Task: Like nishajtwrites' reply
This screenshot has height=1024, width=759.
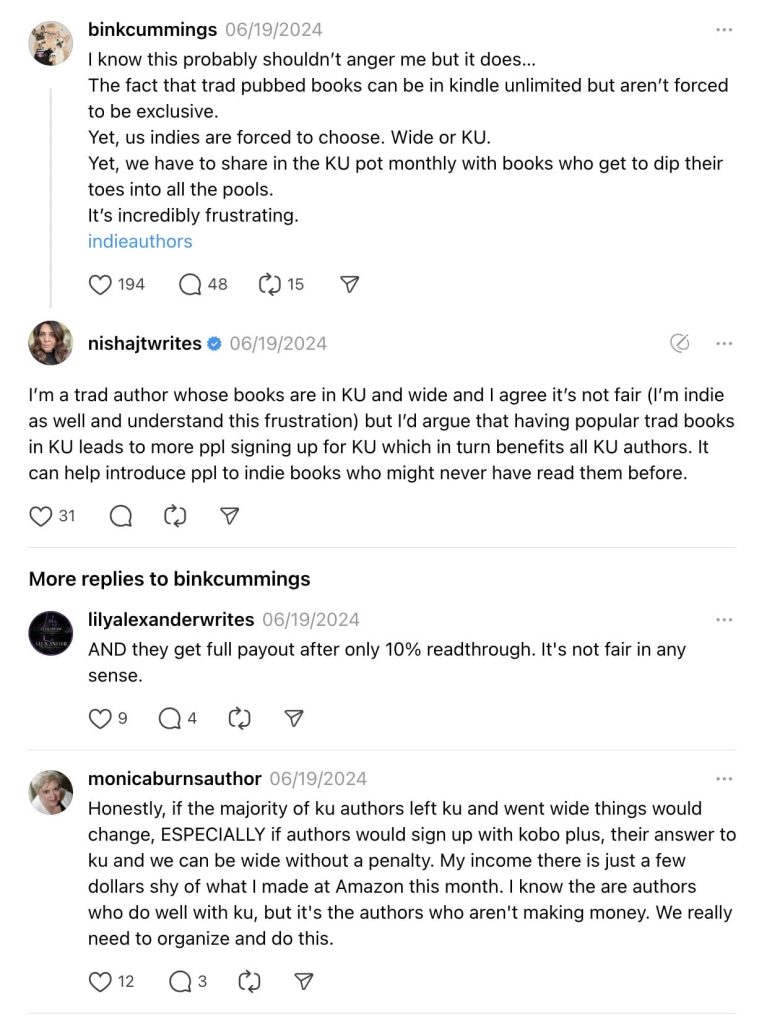Action: coord(40,516)
